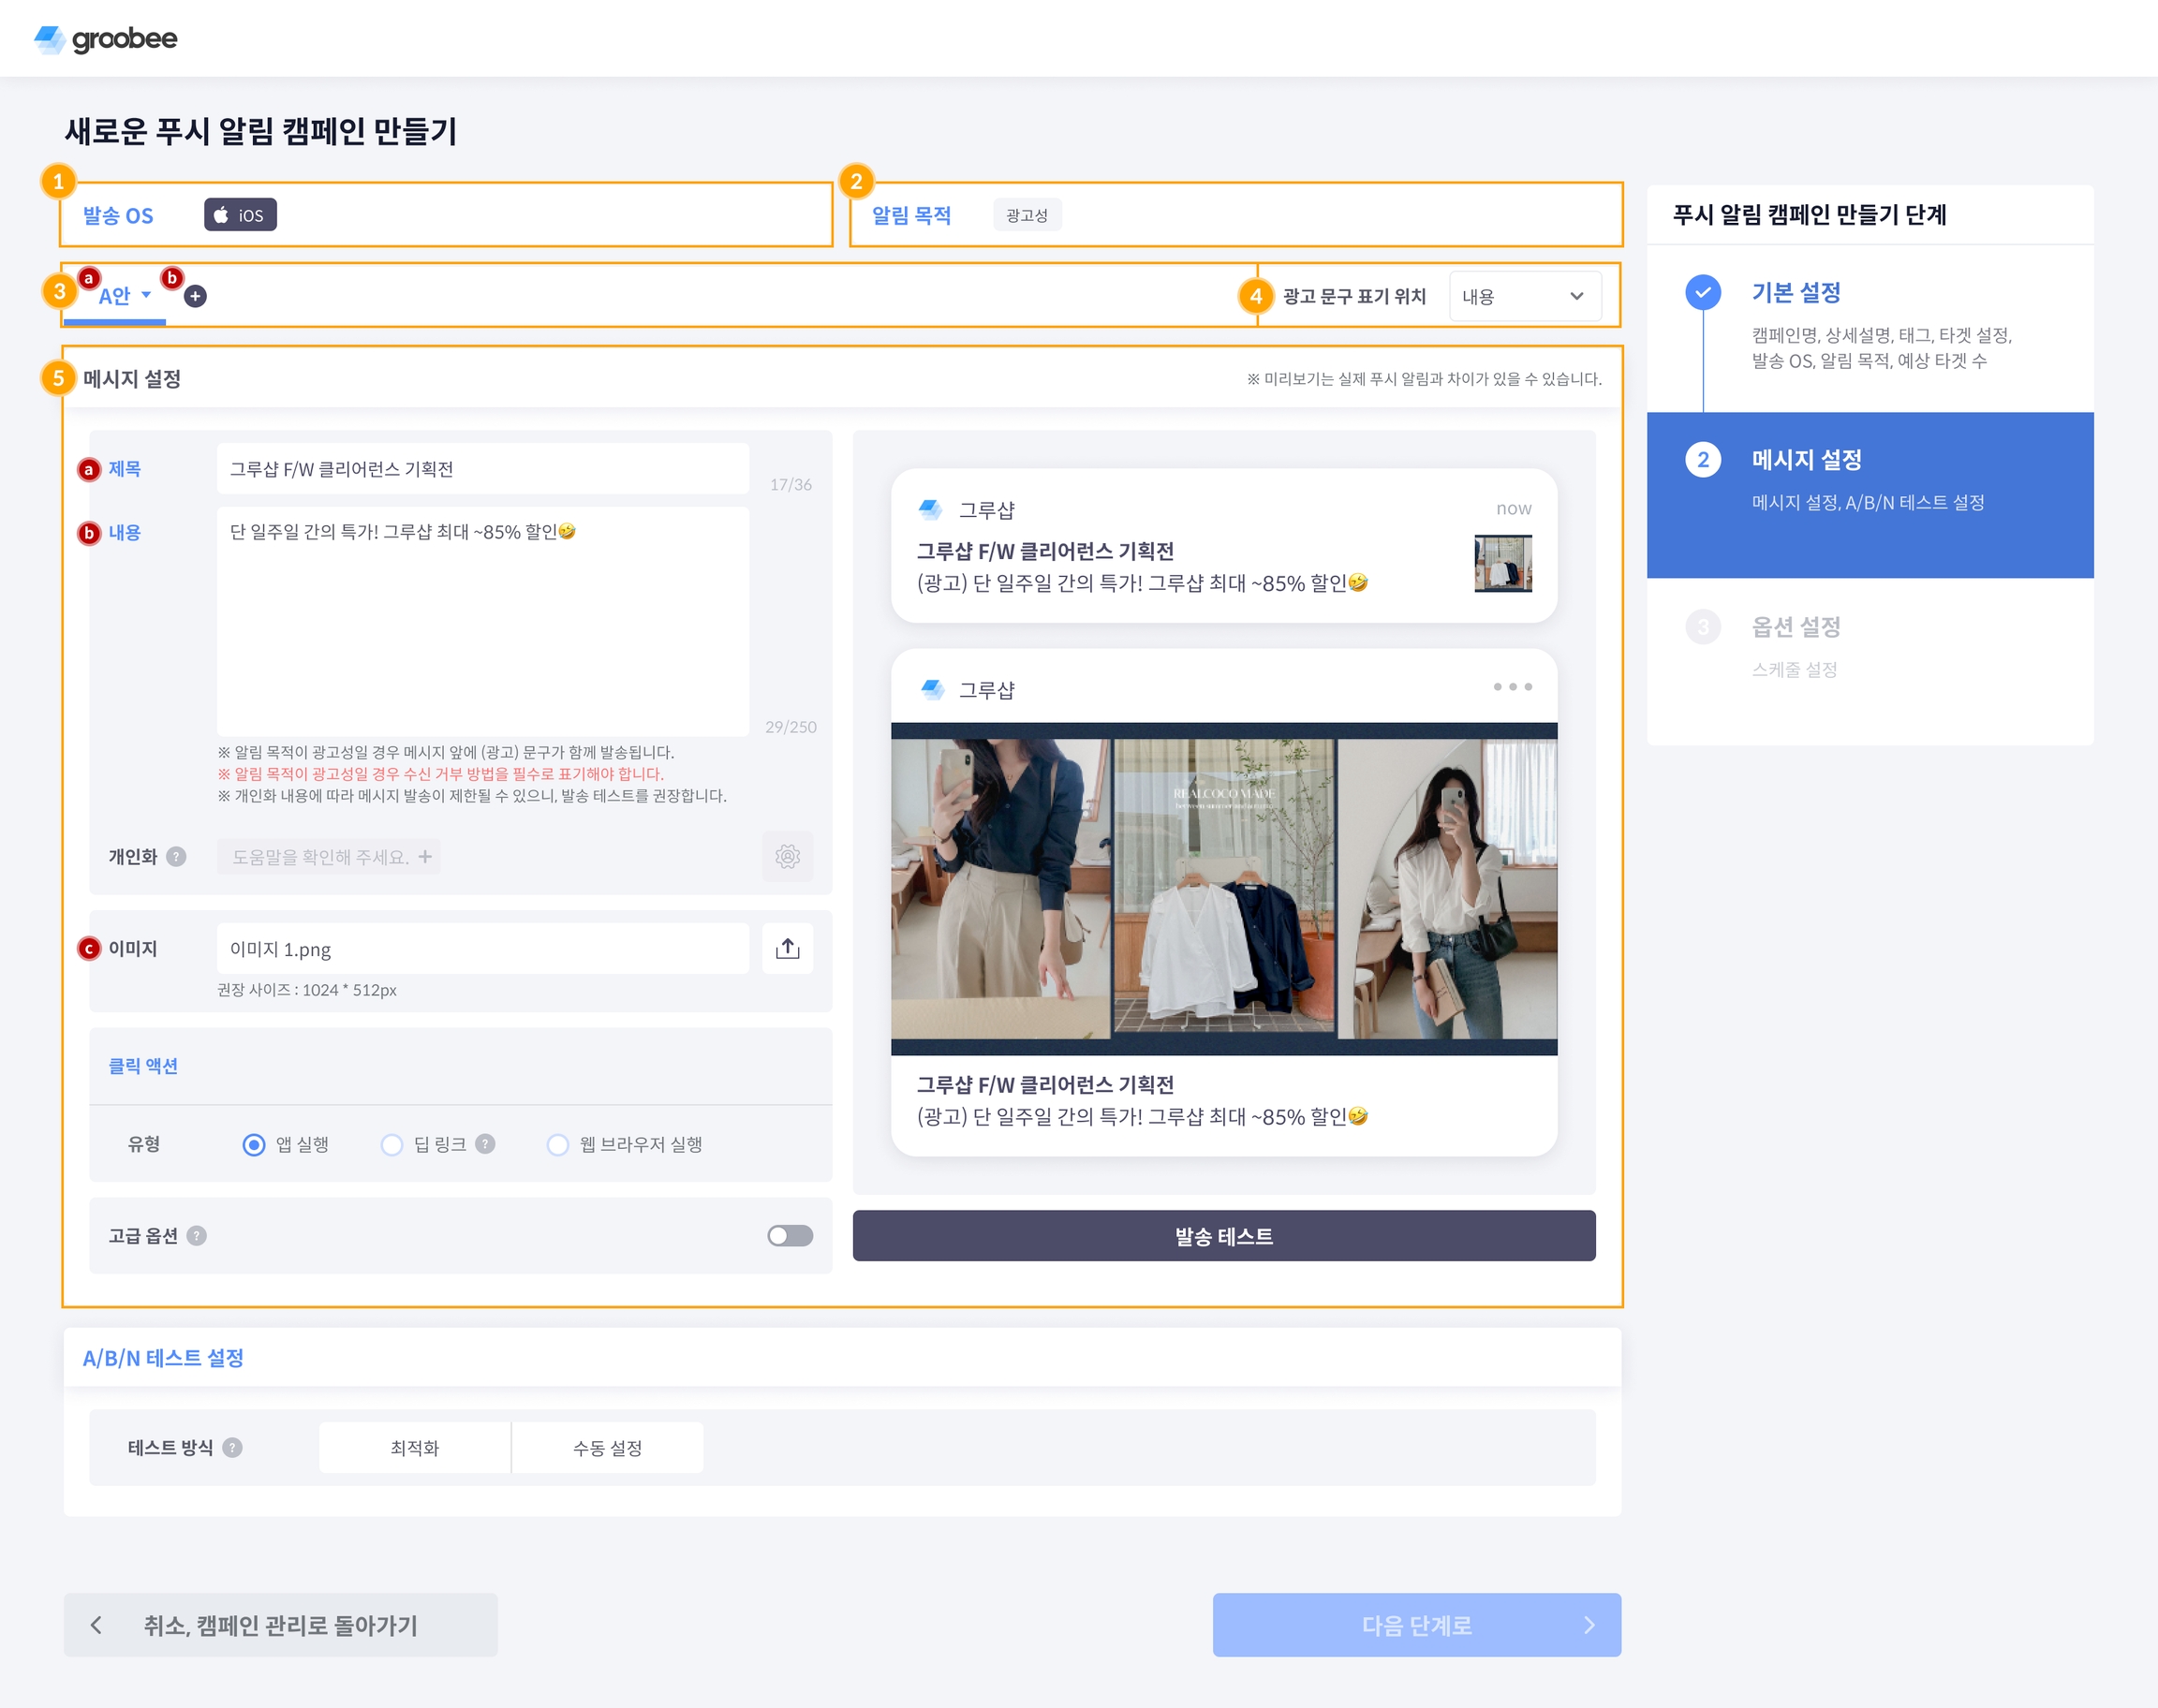Click help icon next to 딥 링크

485,1144
